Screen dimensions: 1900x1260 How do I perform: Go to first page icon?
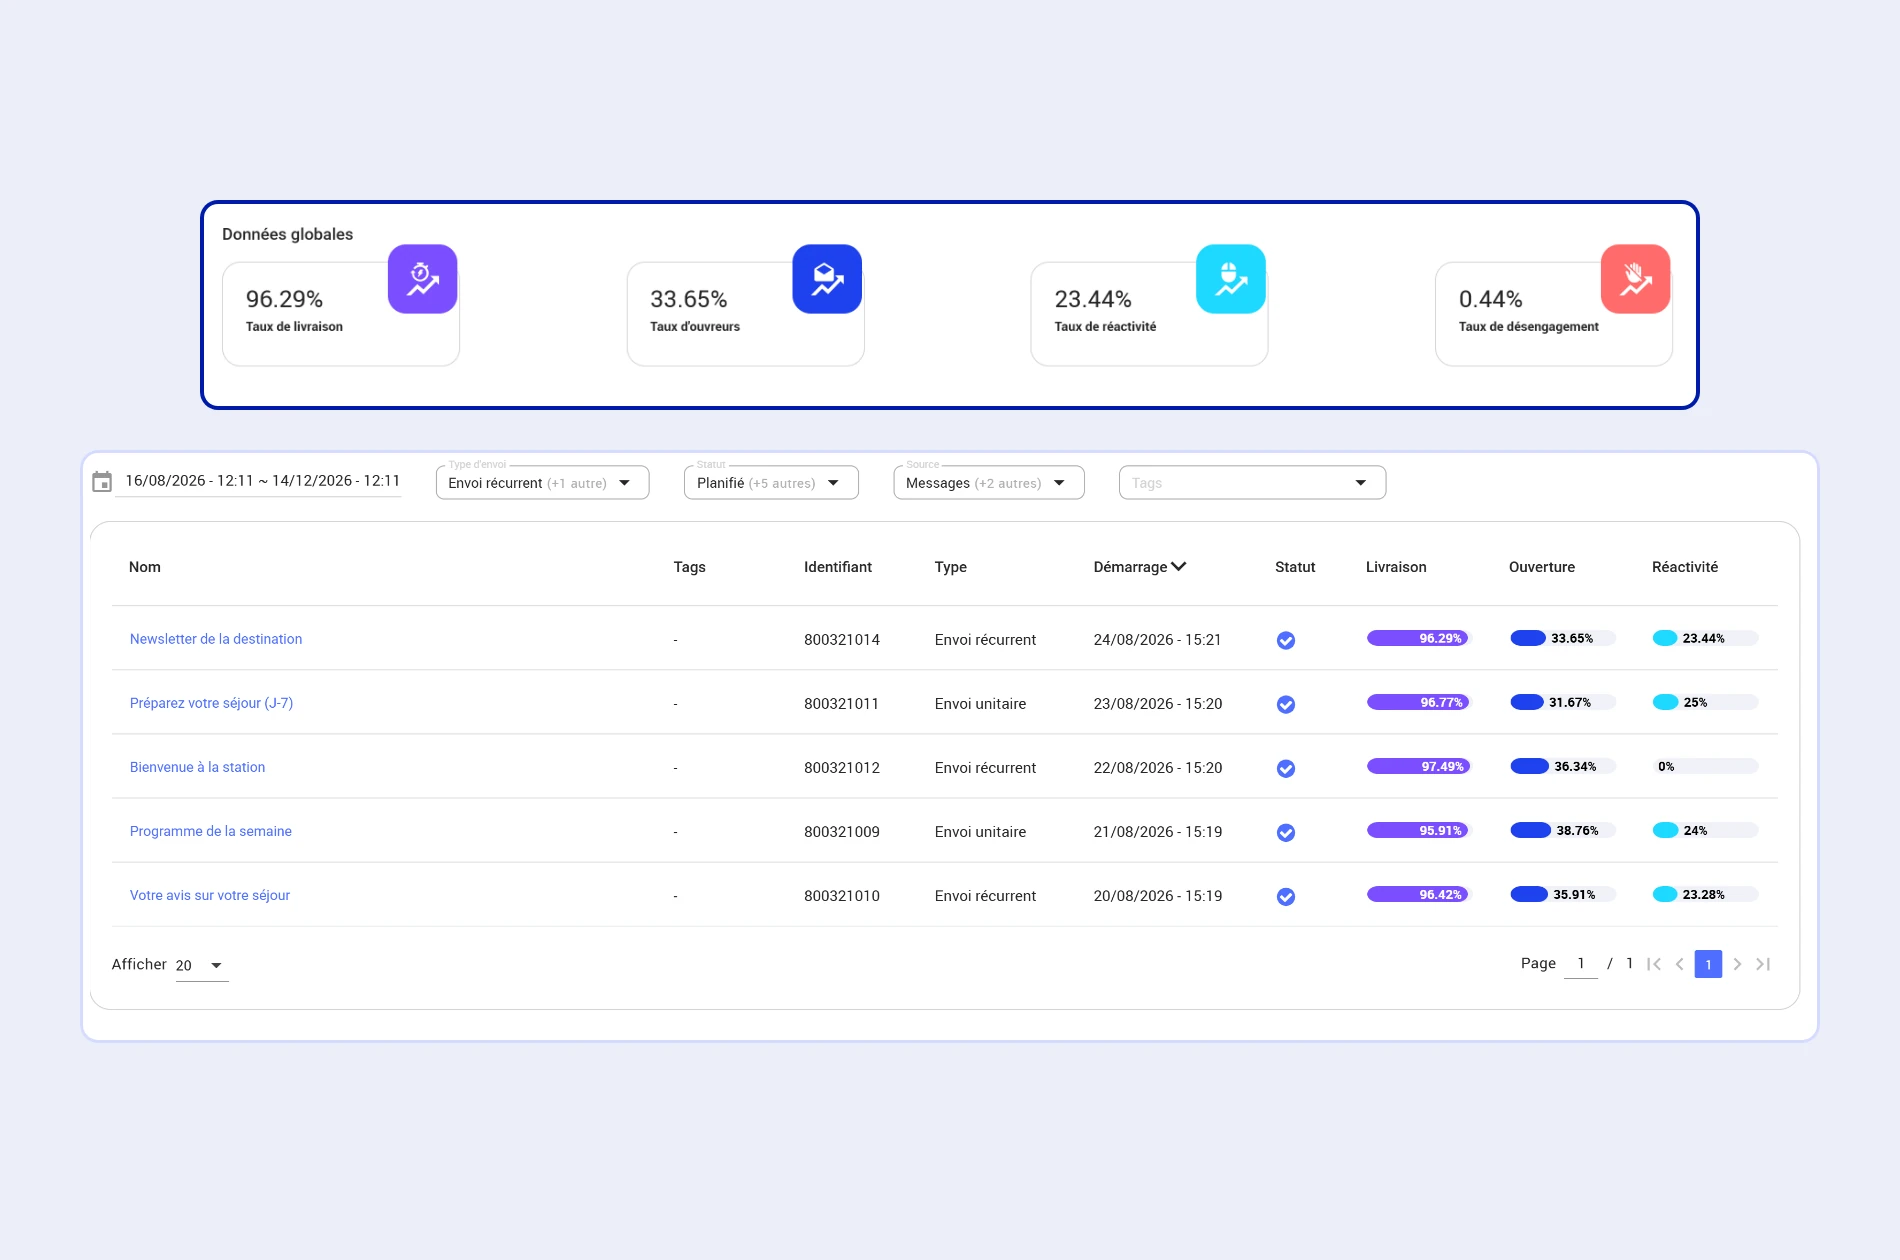click(1654, 964)
